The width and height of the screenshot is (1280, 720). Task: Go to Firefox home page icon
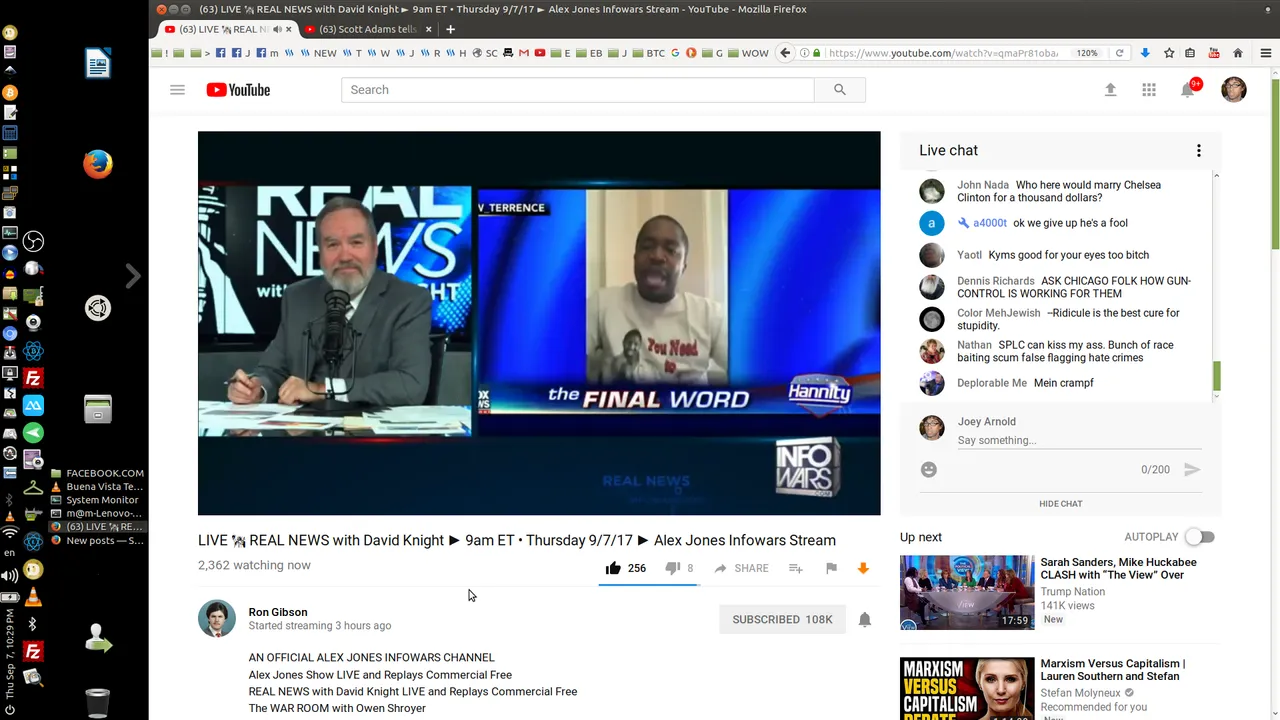(x=1238, y=53)
